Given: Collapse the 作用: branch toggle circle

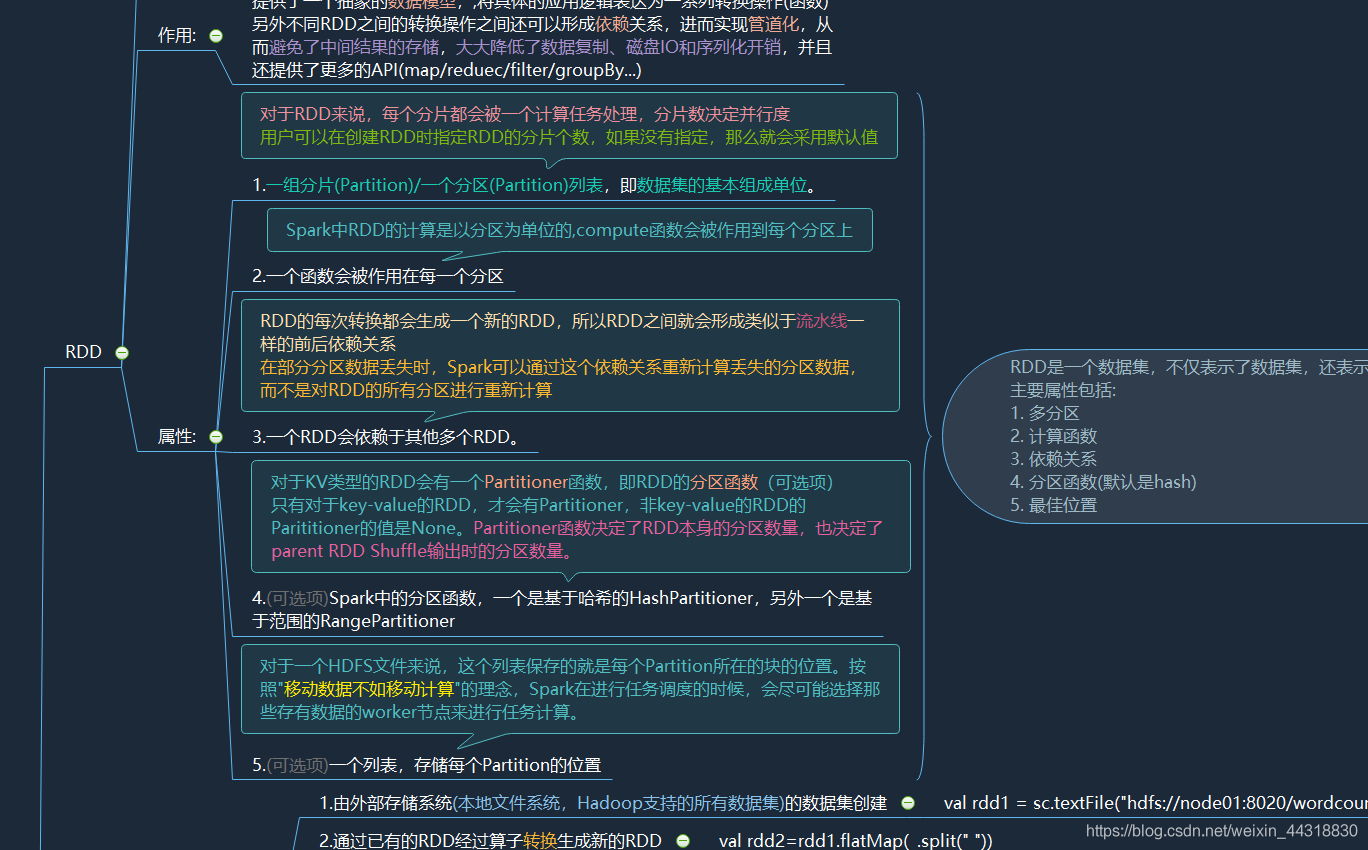Looking at the screenshot, I should [x=216, y=36].
